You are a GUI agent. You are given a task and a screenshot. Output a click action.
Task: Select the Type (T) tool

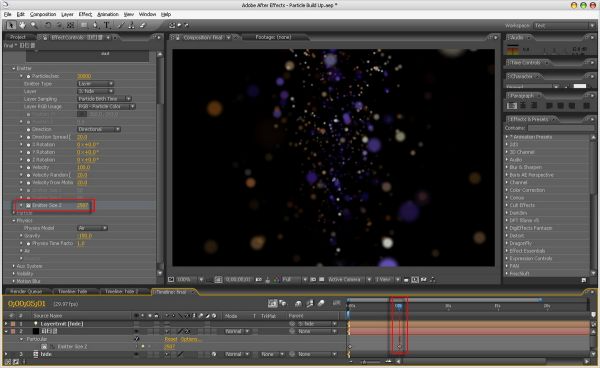coord(108,25)
